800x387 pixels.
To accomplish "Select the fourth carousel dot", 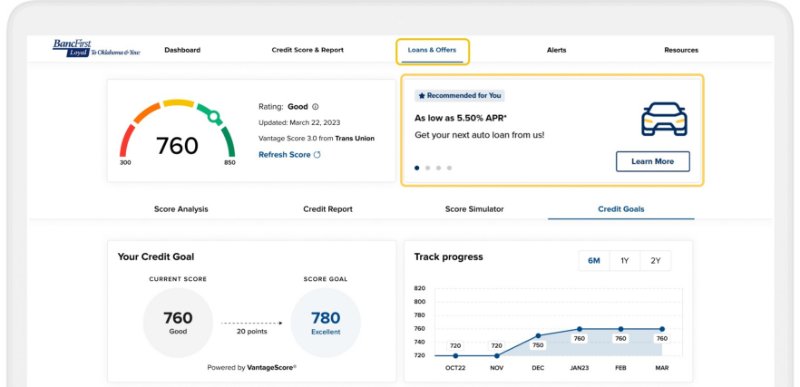I will [x=449, y=168].
